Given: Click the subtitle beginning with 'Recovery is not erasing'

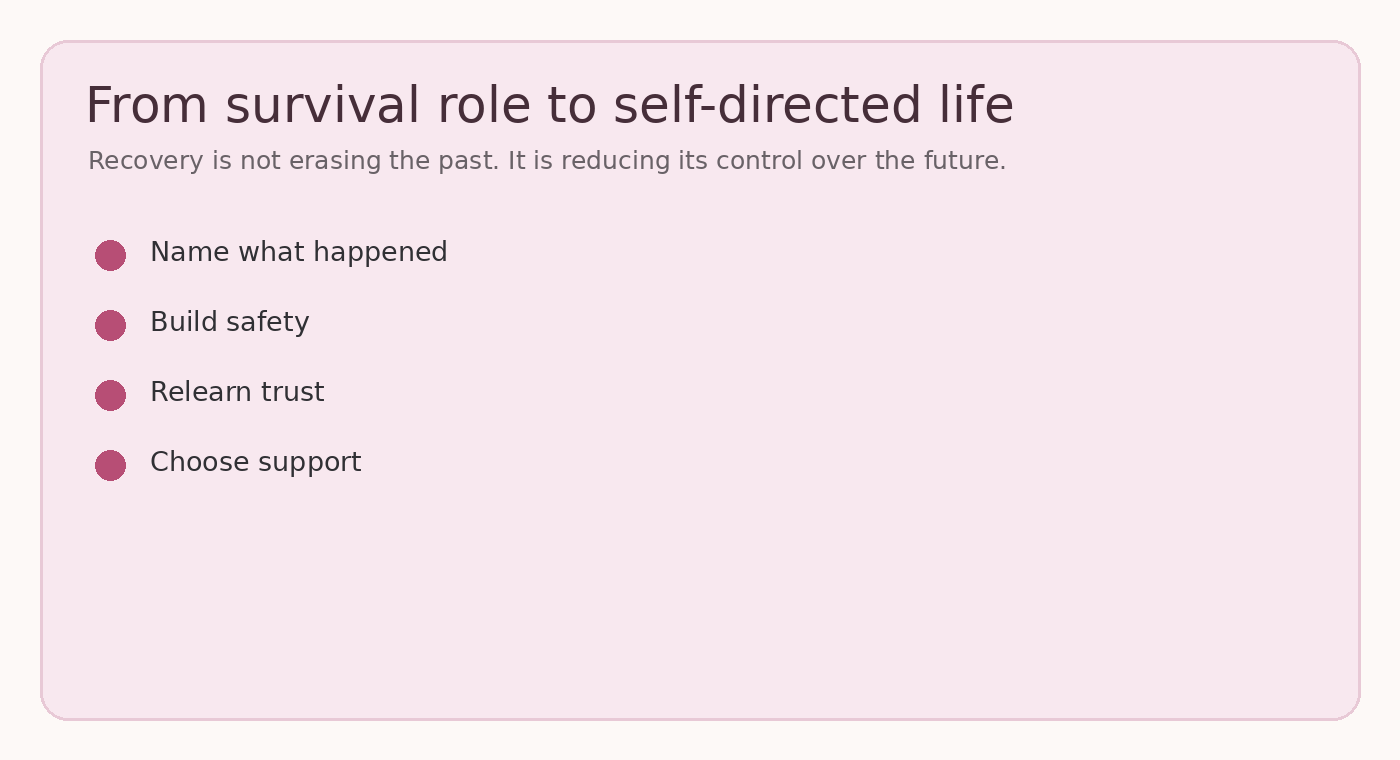Looking at the screenshot, I should tap(547, 161).
